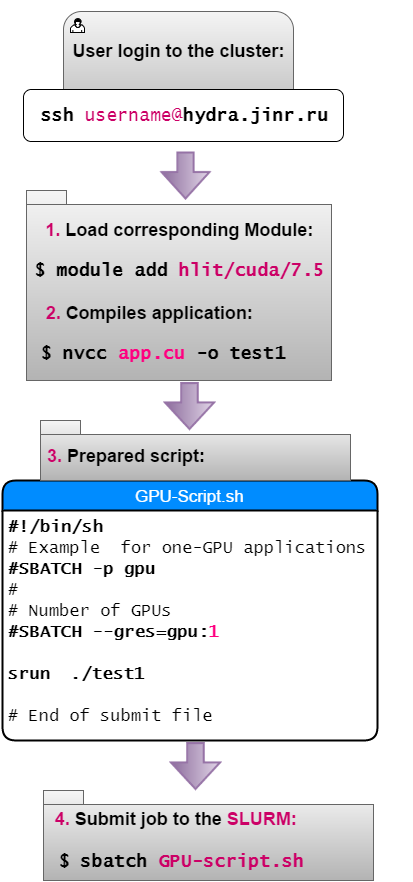Click the pink GPU-script.sh in sbatch command
The height and width of the screenshot is (882, 413).
pos(231,861)
